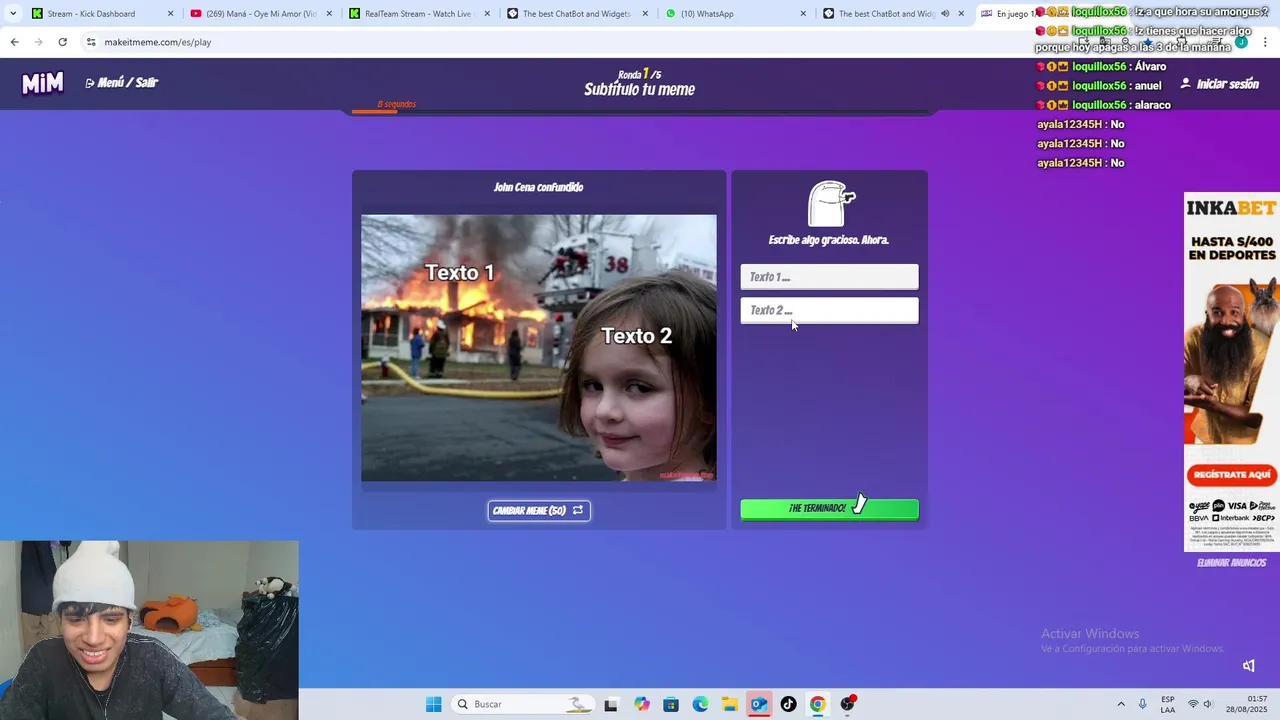Click the address bar URL
The height and width of the screenshot is (720, 1280).
click(157, 42)
